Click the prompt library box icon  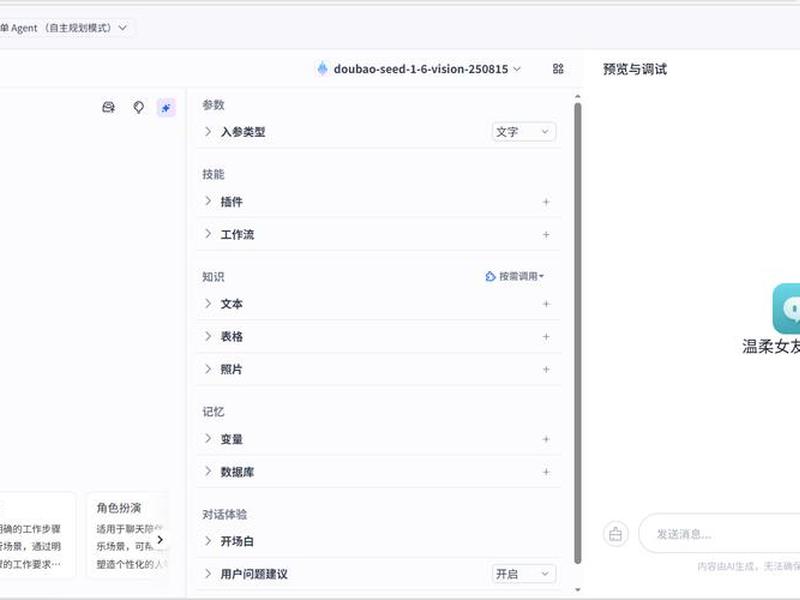(109, 107)
